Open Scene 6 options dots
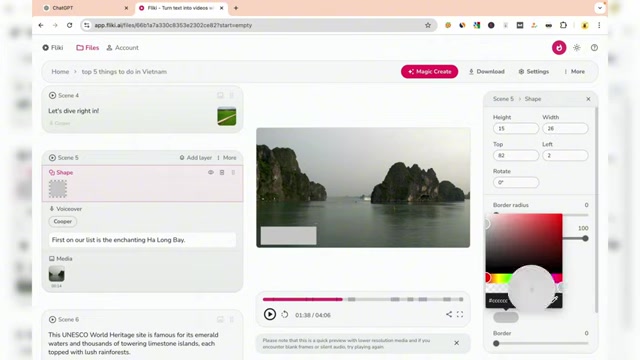This screenshot has height=360, width=640. (231, 320)
